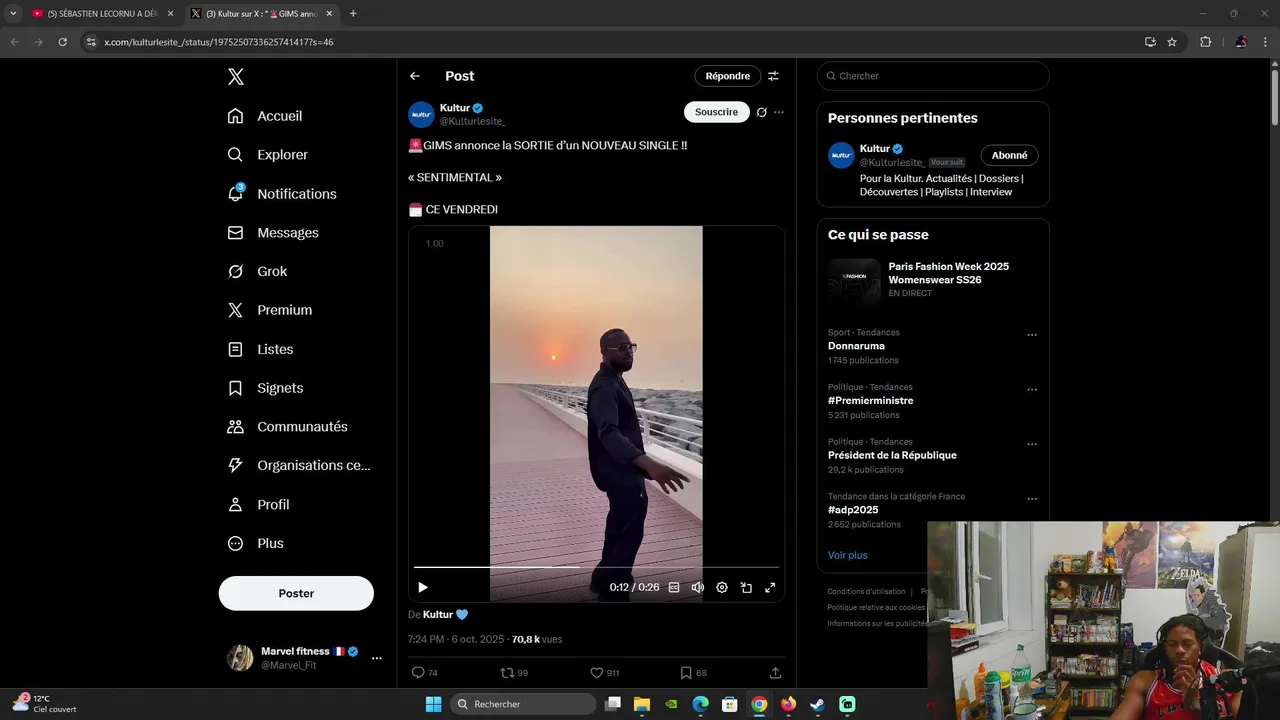This screenshot has width=1280, height=720.
Task: Go back with post arrow
Action: tap(415, 76)
